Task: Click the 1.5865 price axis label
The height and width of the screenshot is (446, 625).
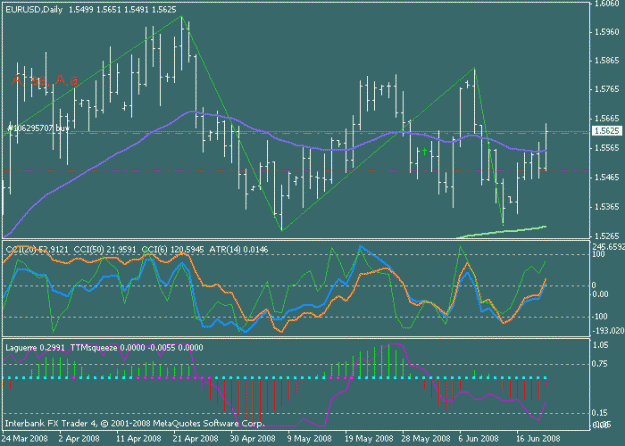Action: [607, 61]
